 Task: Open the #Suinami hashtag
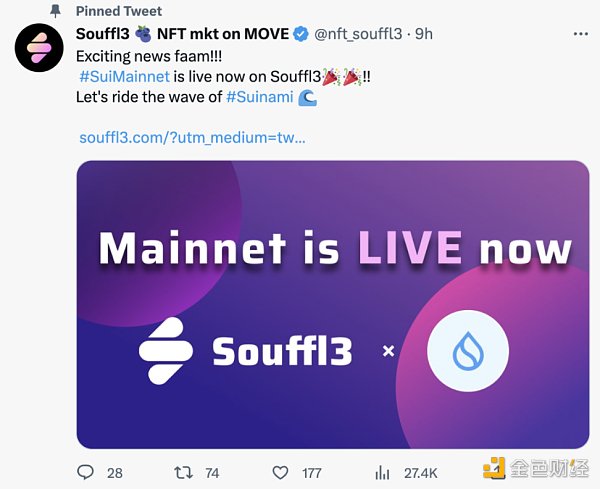coord(260,97)
